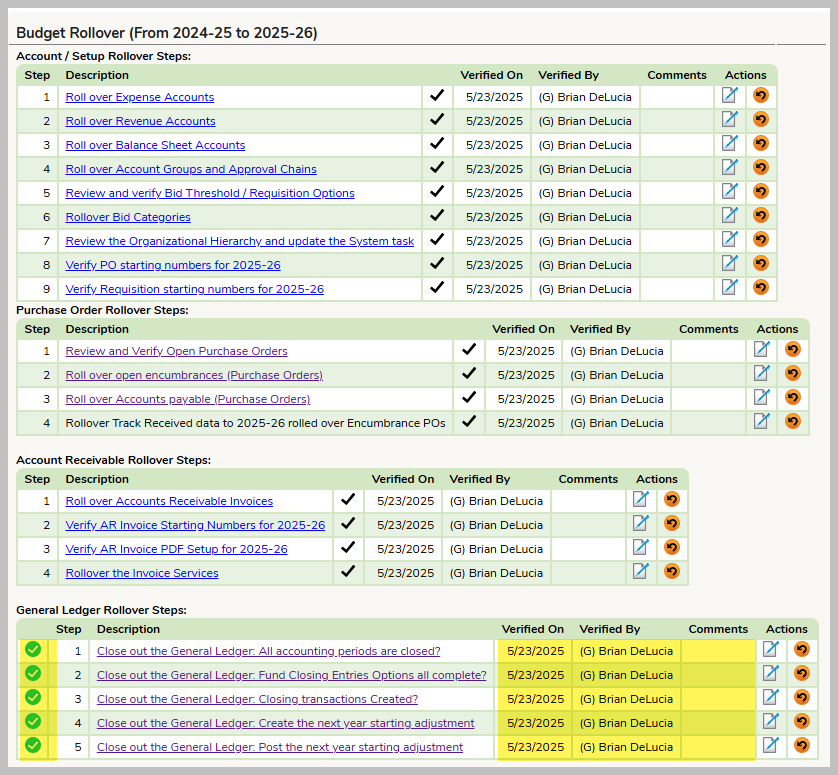Viewport: 838px width, 775px height.
Task: Click green check for All accounting periods closed
Action: tap(33, 650)
